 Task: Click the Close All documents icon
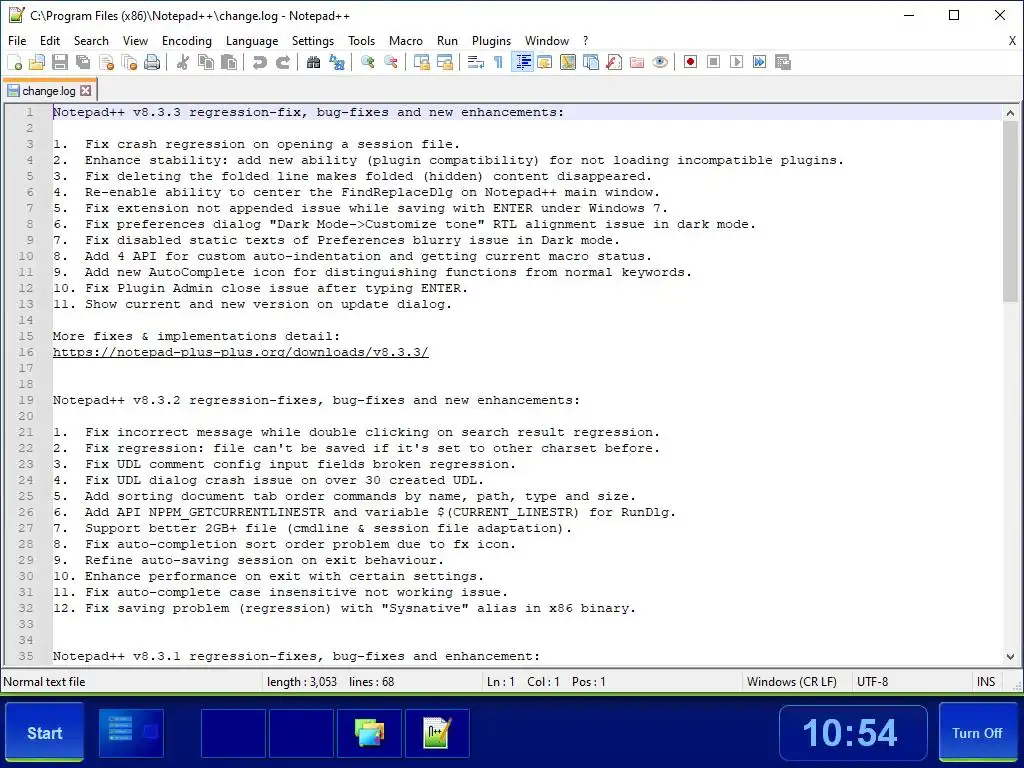click(129, 62)
